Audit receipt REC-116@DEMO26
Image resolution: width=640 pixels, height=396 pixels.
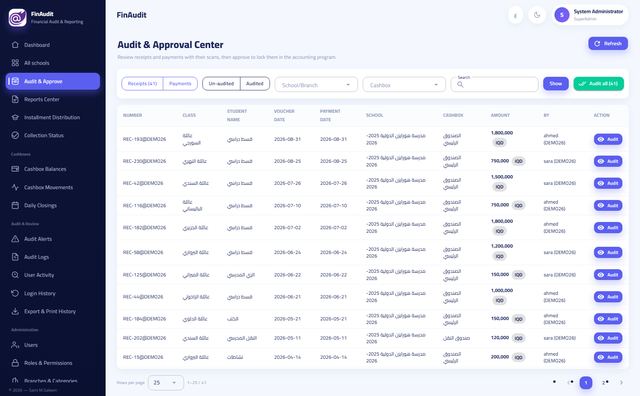coord(608,205)
